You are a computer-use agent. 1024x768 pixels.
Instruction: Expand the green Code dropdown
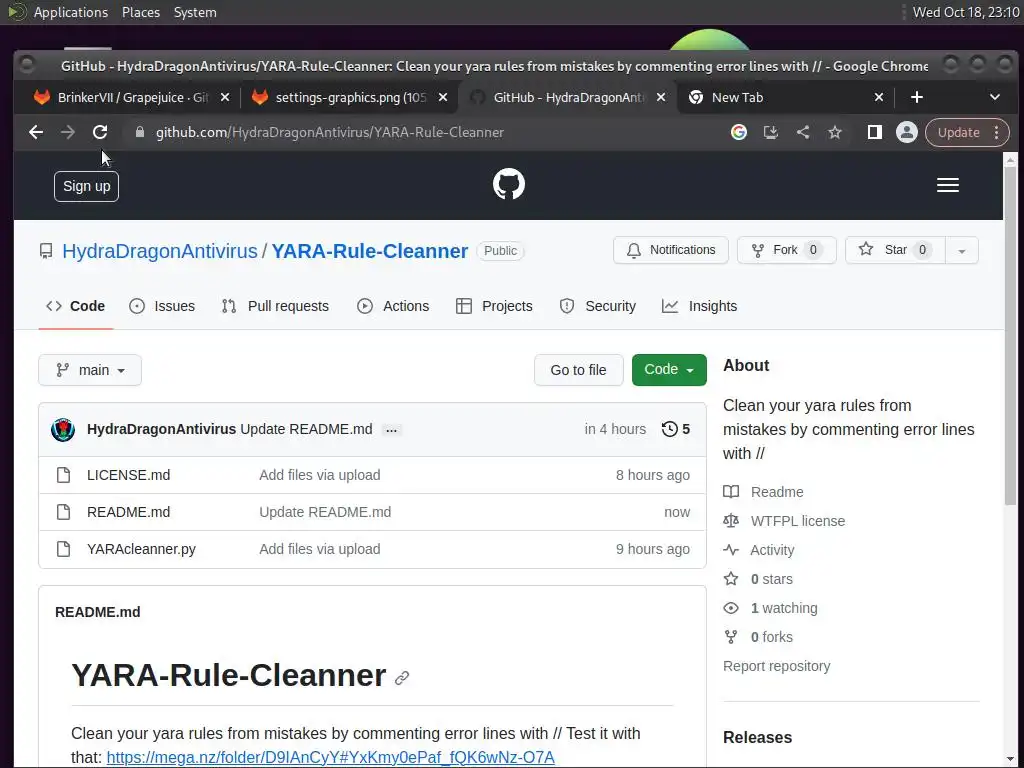click(x=669, y=370)
